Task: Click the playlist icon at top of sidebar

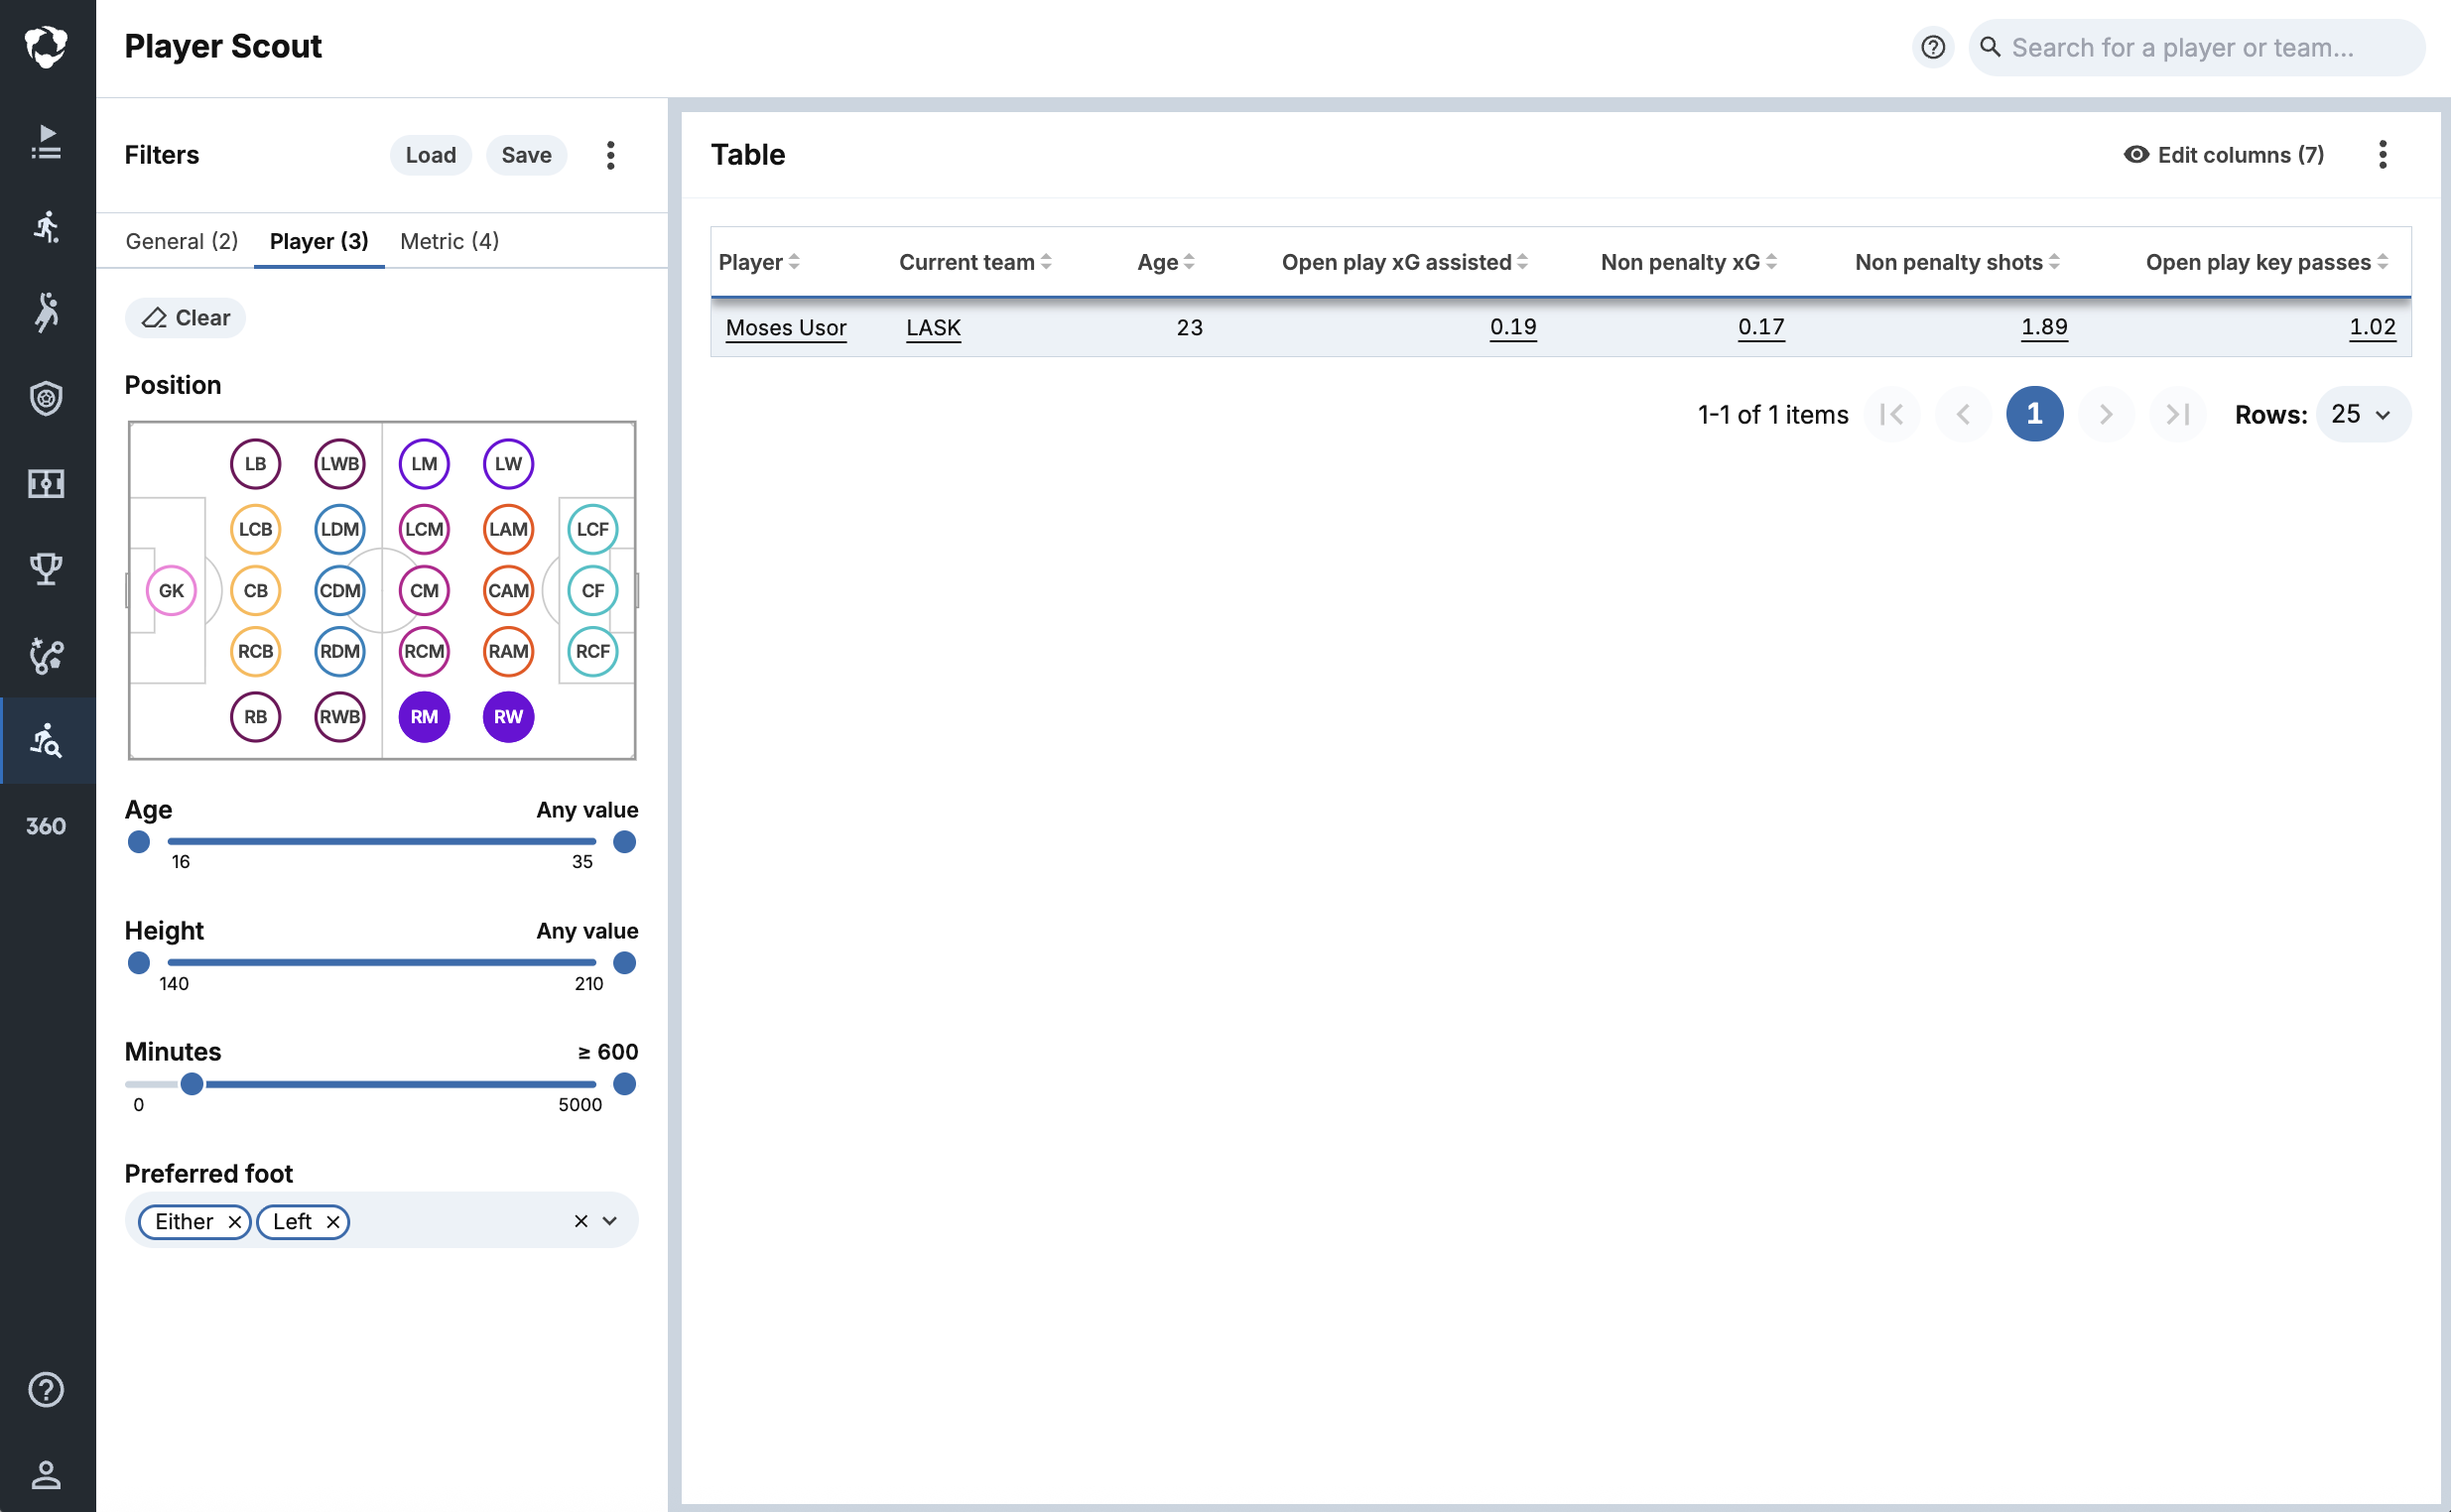Action: [46, 141]
